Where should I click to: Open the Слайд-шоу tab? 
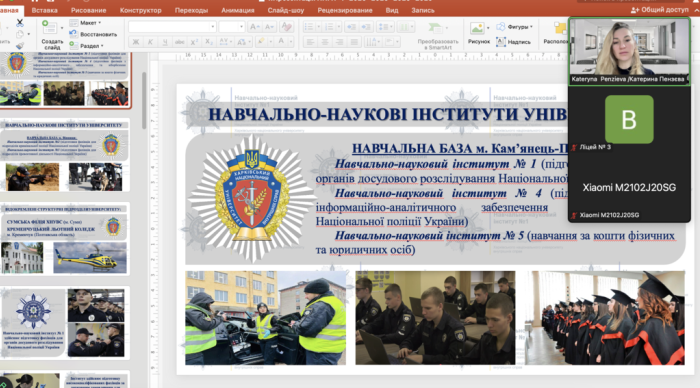(x=286, y=10)
